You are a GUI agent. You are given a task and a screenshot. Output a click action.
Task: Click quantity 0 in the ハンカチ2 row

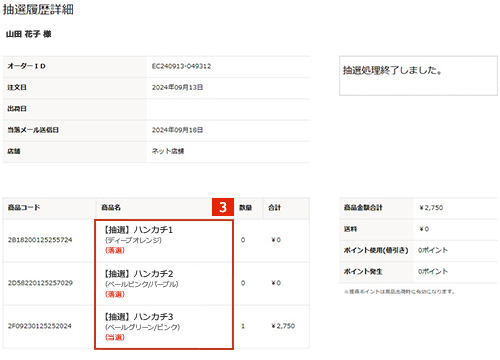tap(243, 283)
